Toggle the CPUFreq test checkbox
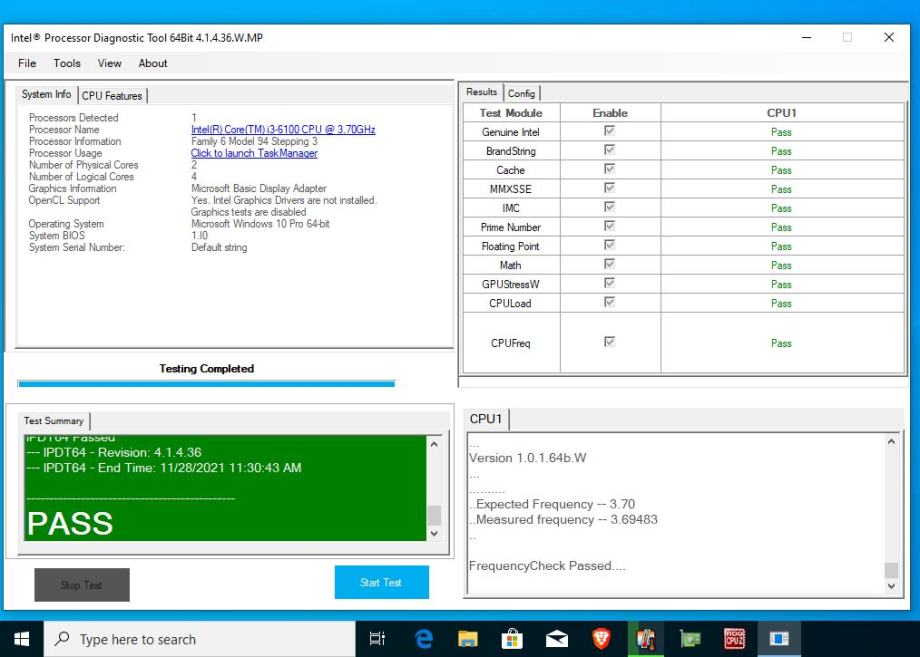Image resolution: width=920 pixels, height=657 pixels. [x=610, y=341]
